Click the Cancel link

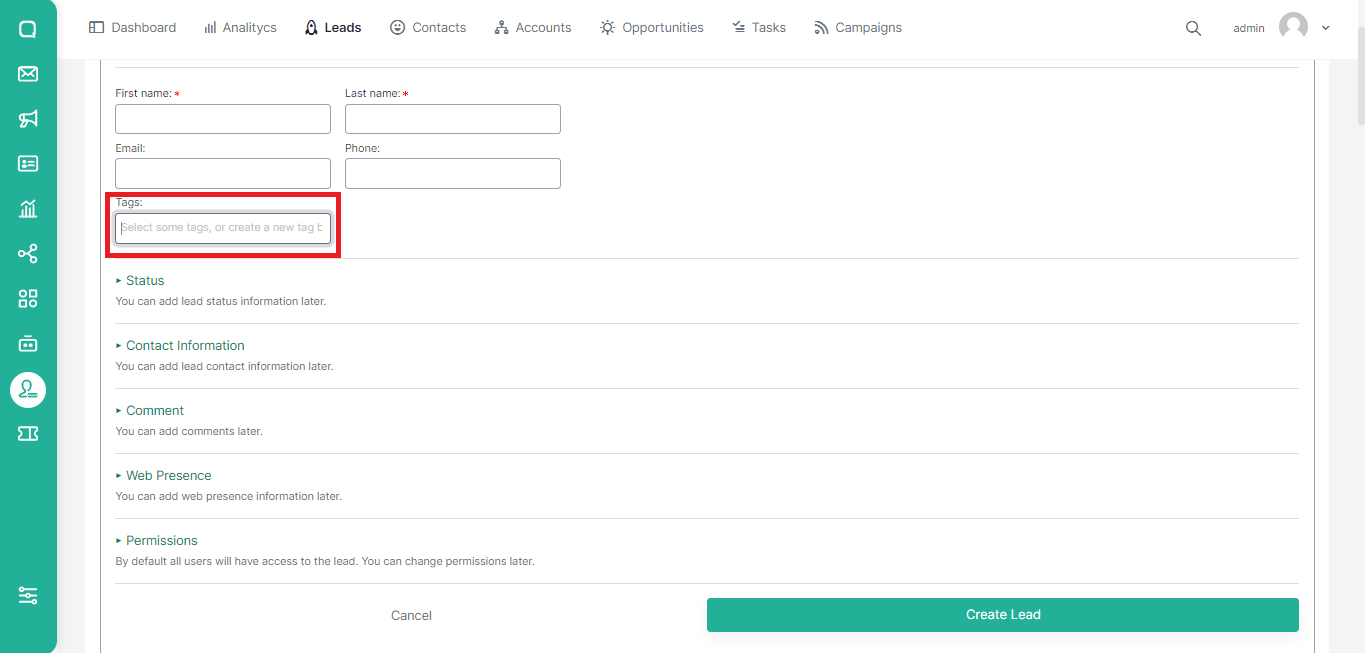(411, 616)
